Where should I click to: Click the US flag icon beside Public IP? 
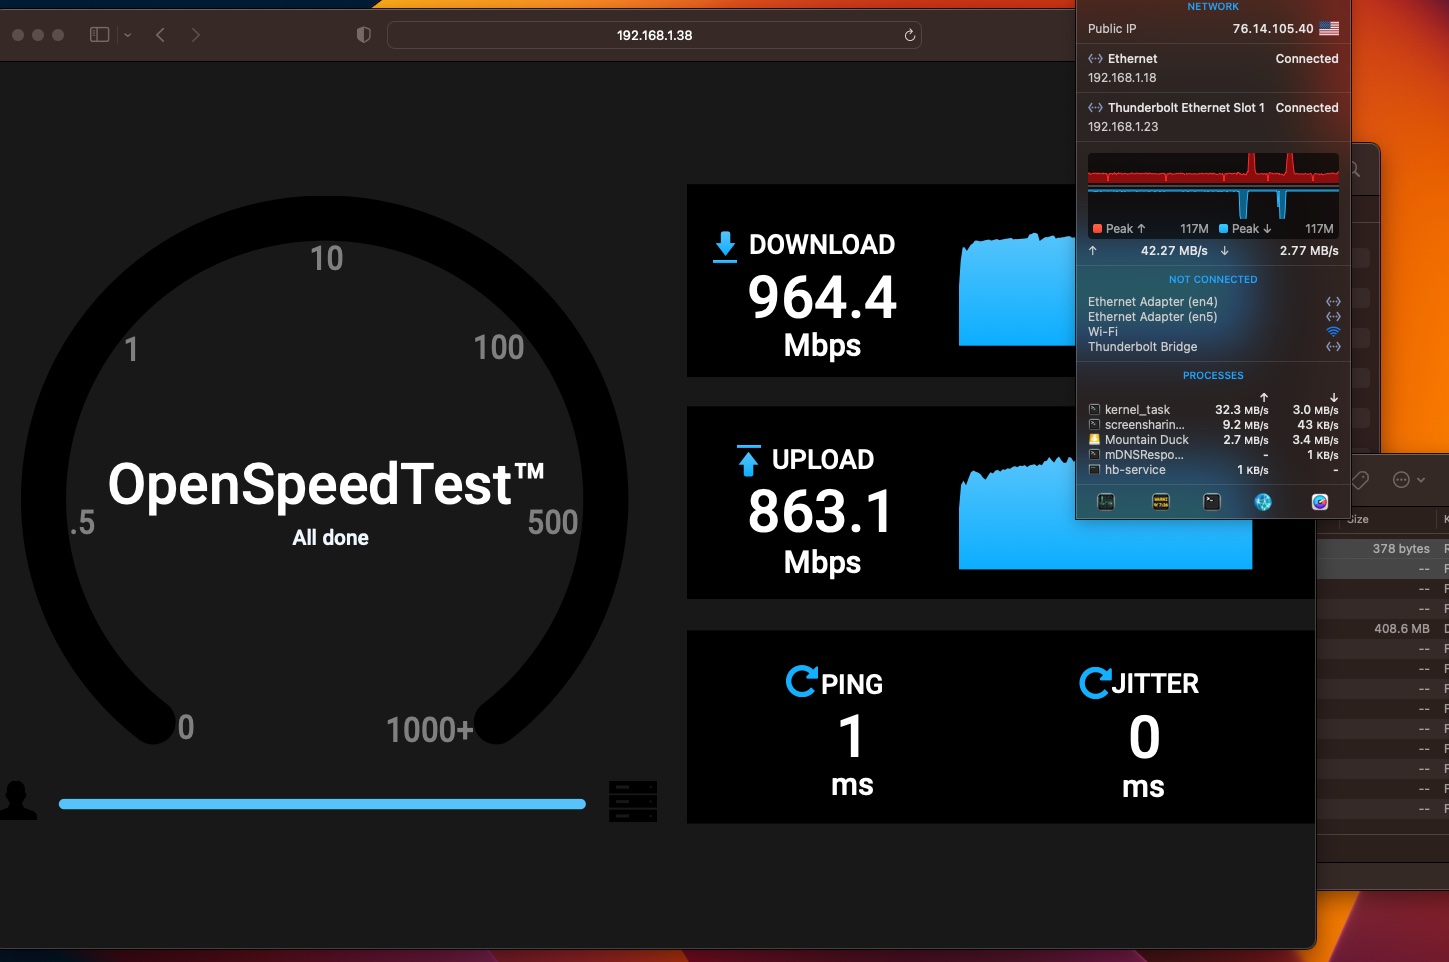pyautogui.click(x=1329, y=29)
